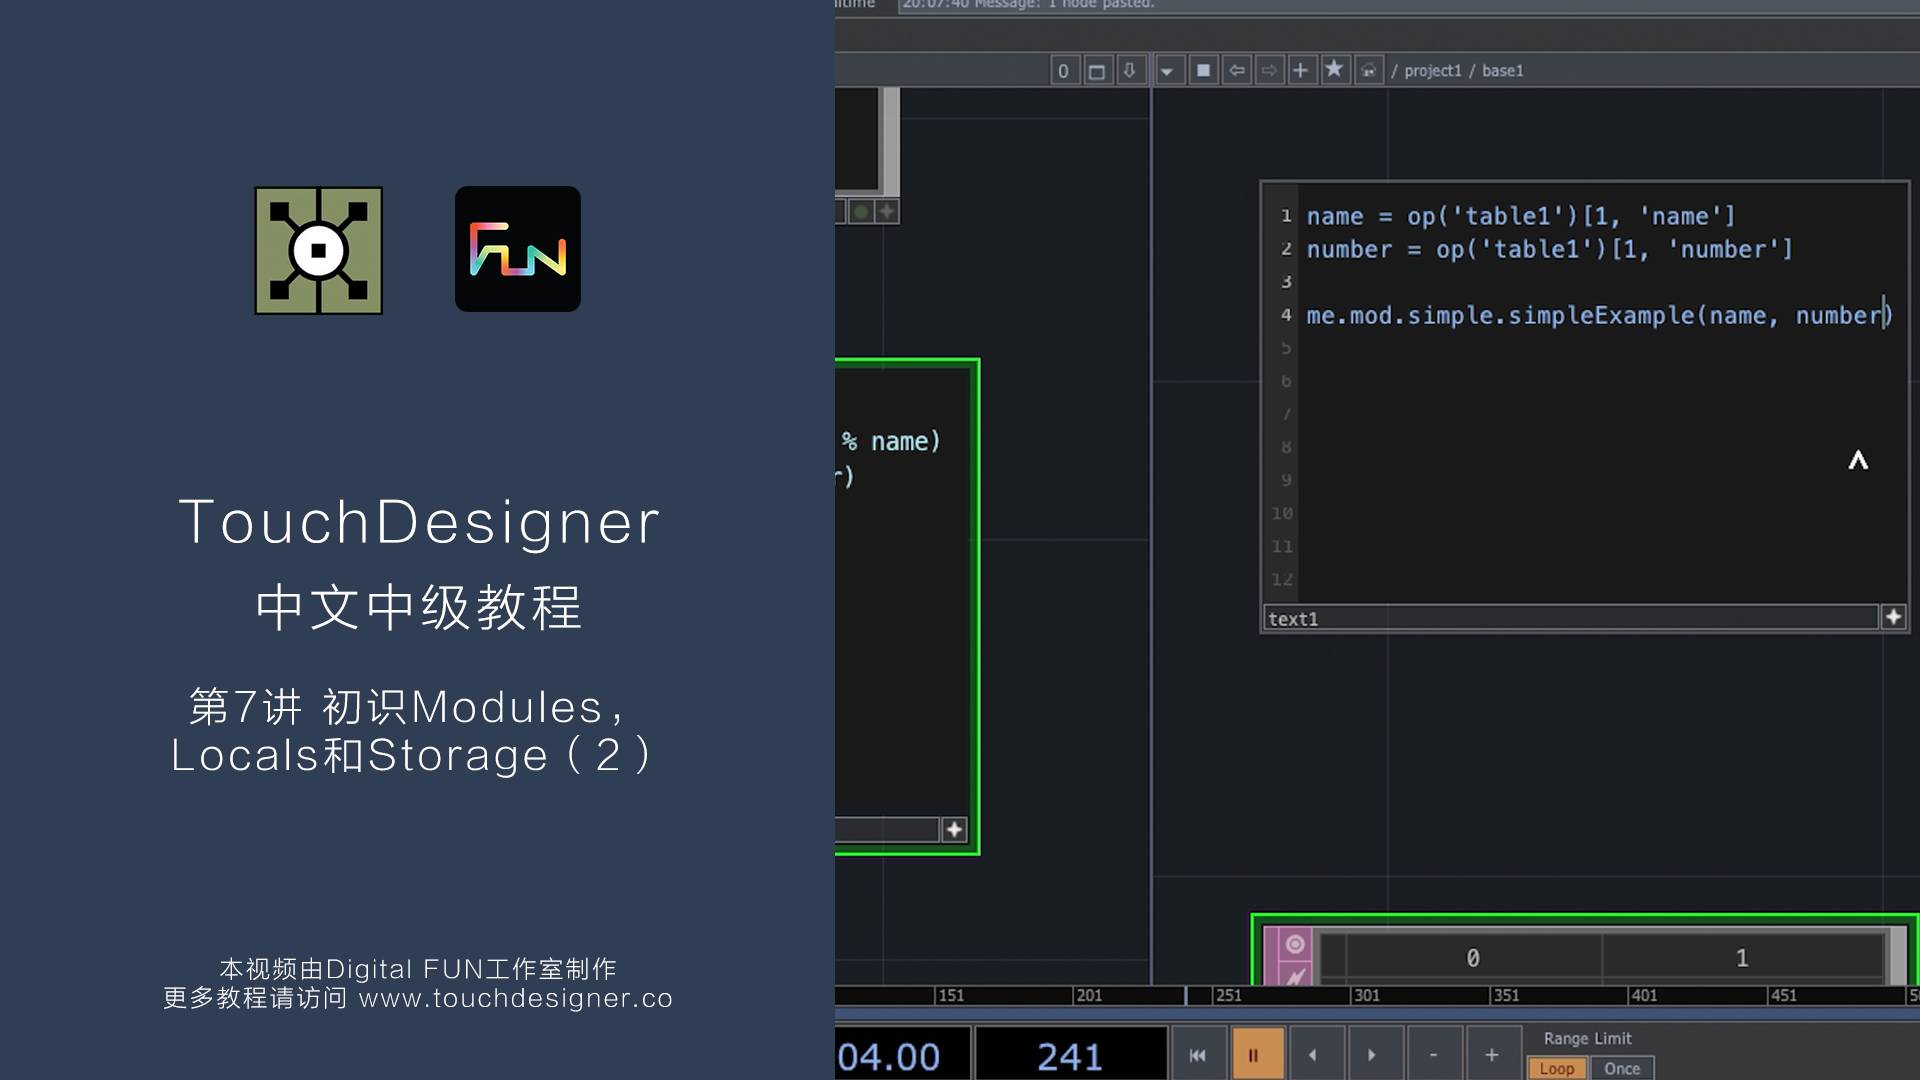The image size is (1920, 1080).
Task: Go forward with the right arrow icon
Action: click(x=1269, y=71)
